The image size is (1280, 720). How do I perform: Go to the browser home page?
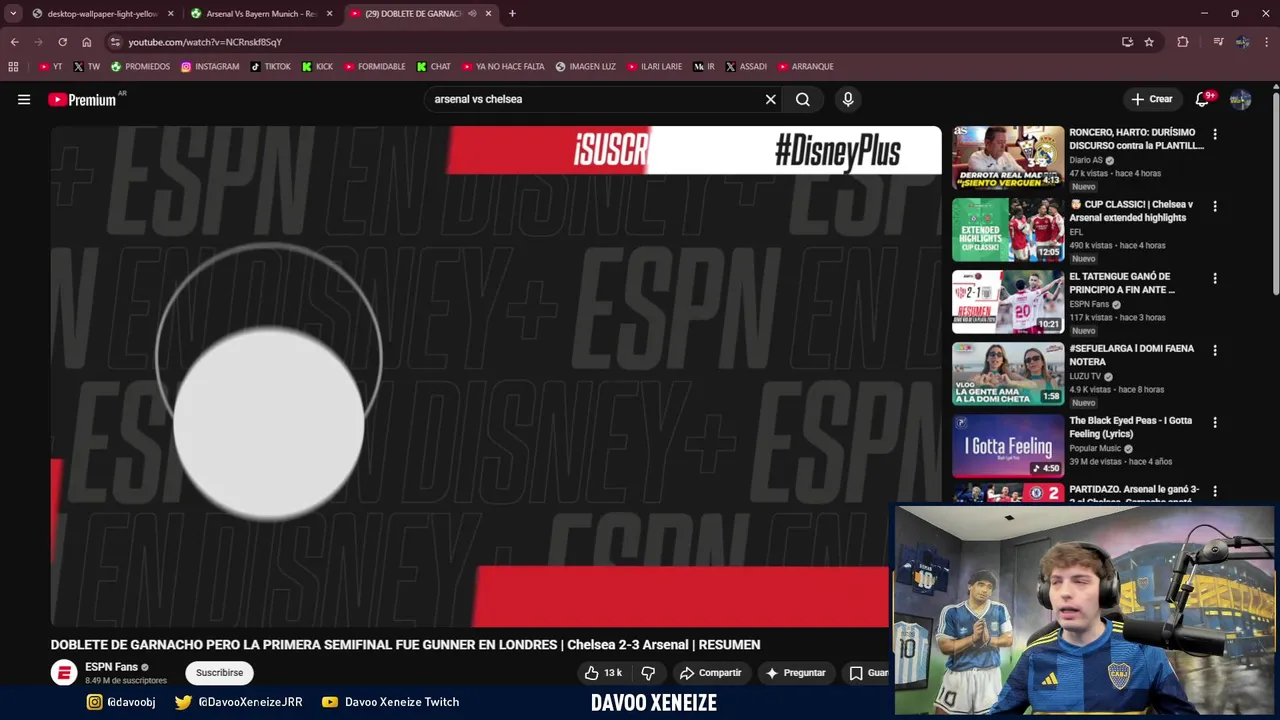coord(86,42)
